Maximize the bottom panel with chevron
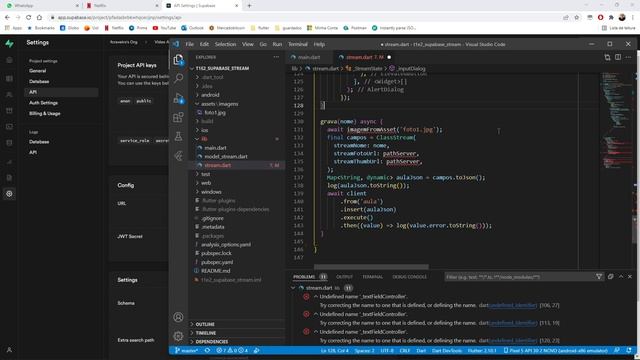Viewport: 640px width, 360px height. [x=621, y=277]
